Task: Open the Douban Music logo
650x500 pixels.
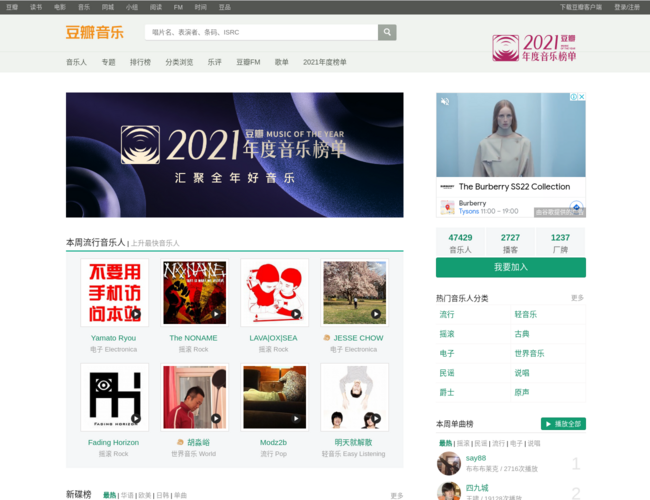Action: tap(95, 32)
